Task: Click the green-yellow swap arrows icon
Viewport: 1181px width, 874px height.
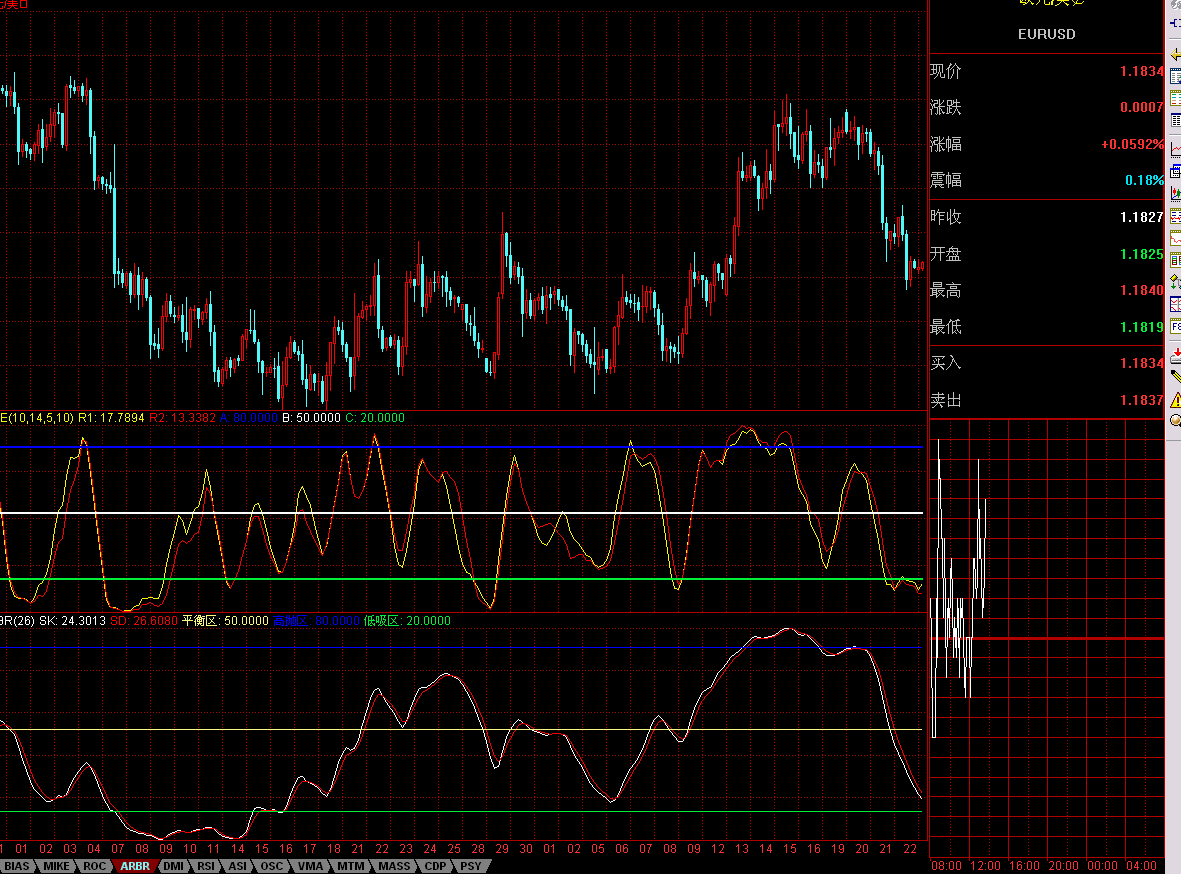Action: 1176,283
